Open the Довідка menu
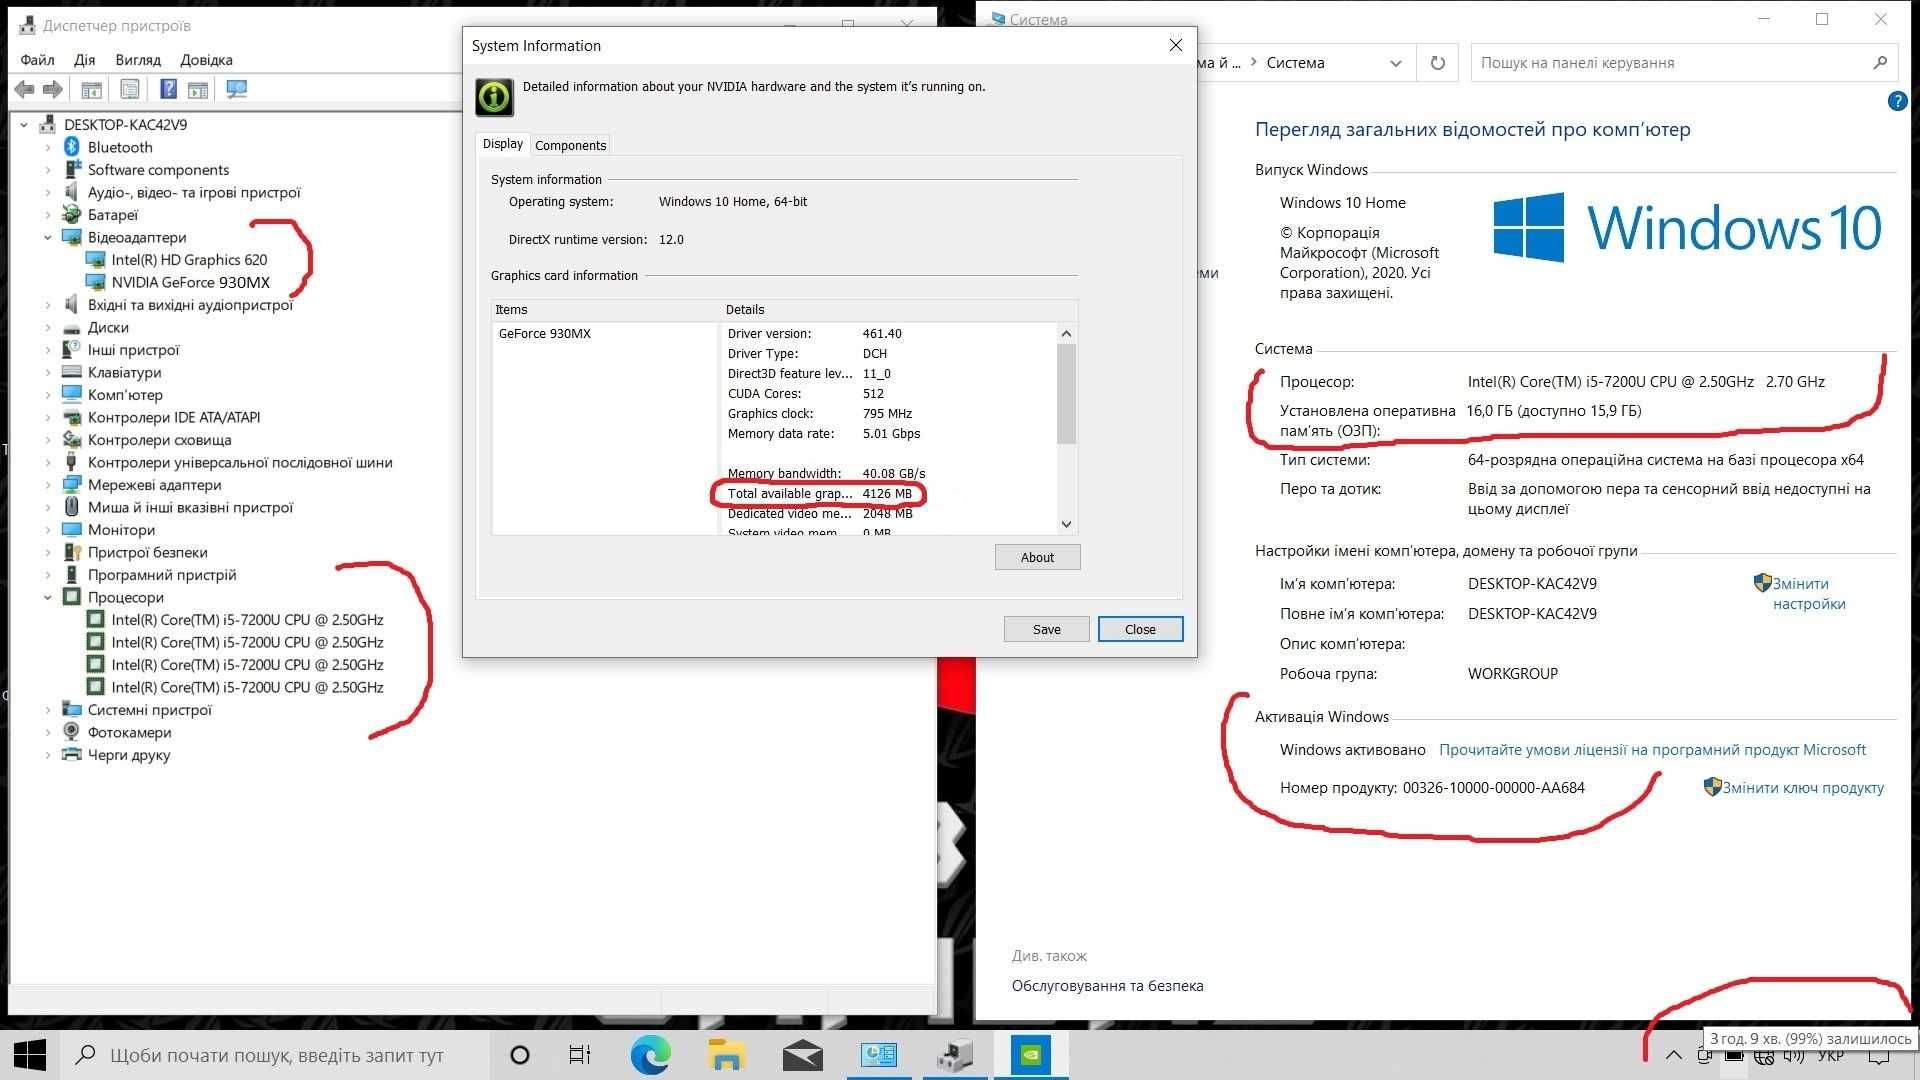This screenshot has width=1920, height=1080. coord(206,60)
